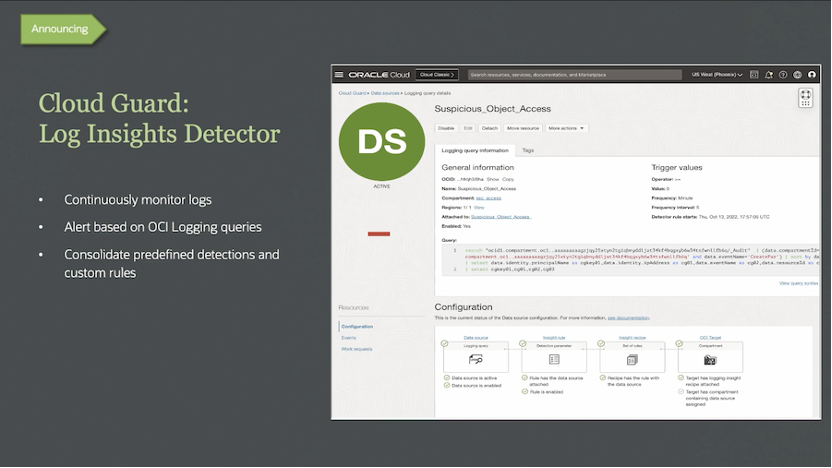Click the Detection parameter list icon
The image size is (832, 468).
coord(554,360)
